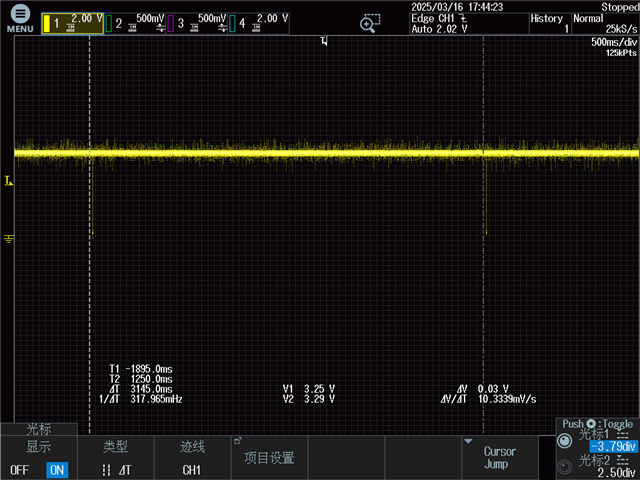Click the ΔV/ΔT 10.3339mV/s readout

coord(488,399)
